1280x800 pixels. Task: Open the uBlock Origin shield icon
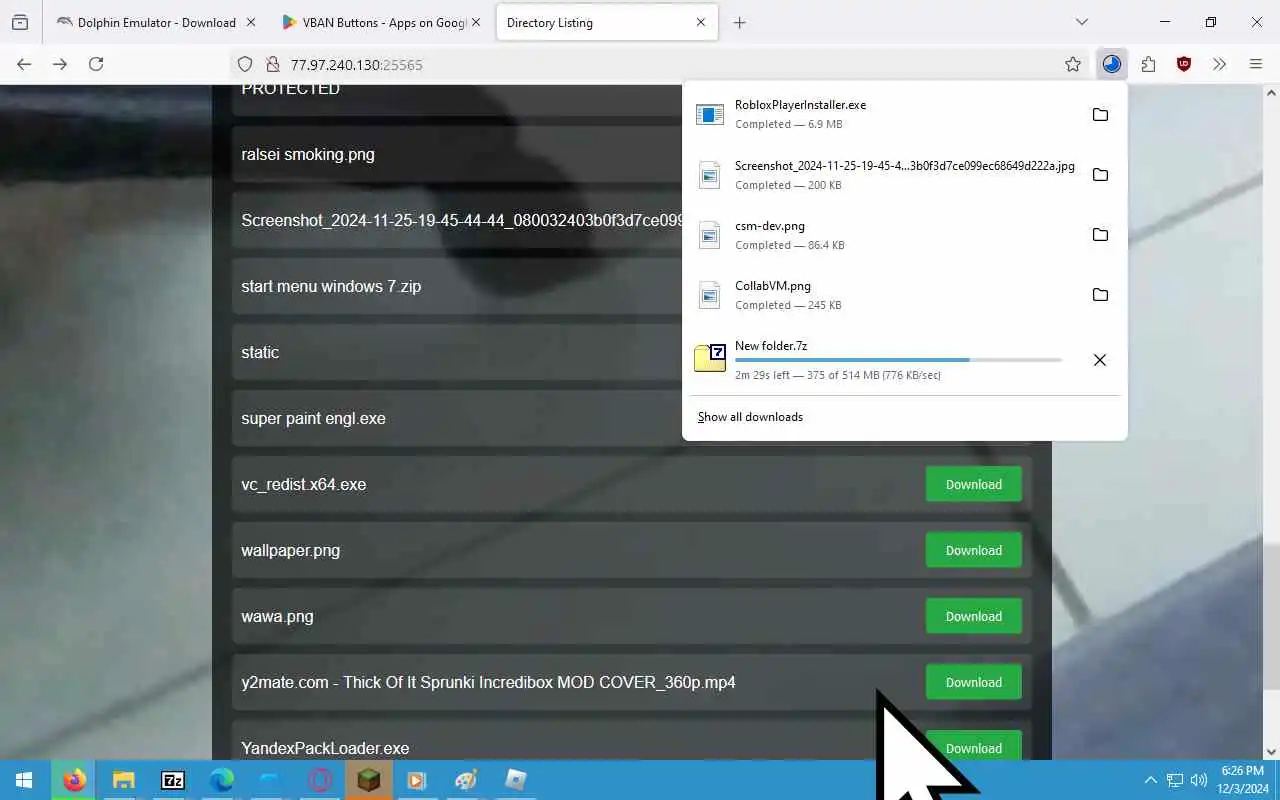1184,64
